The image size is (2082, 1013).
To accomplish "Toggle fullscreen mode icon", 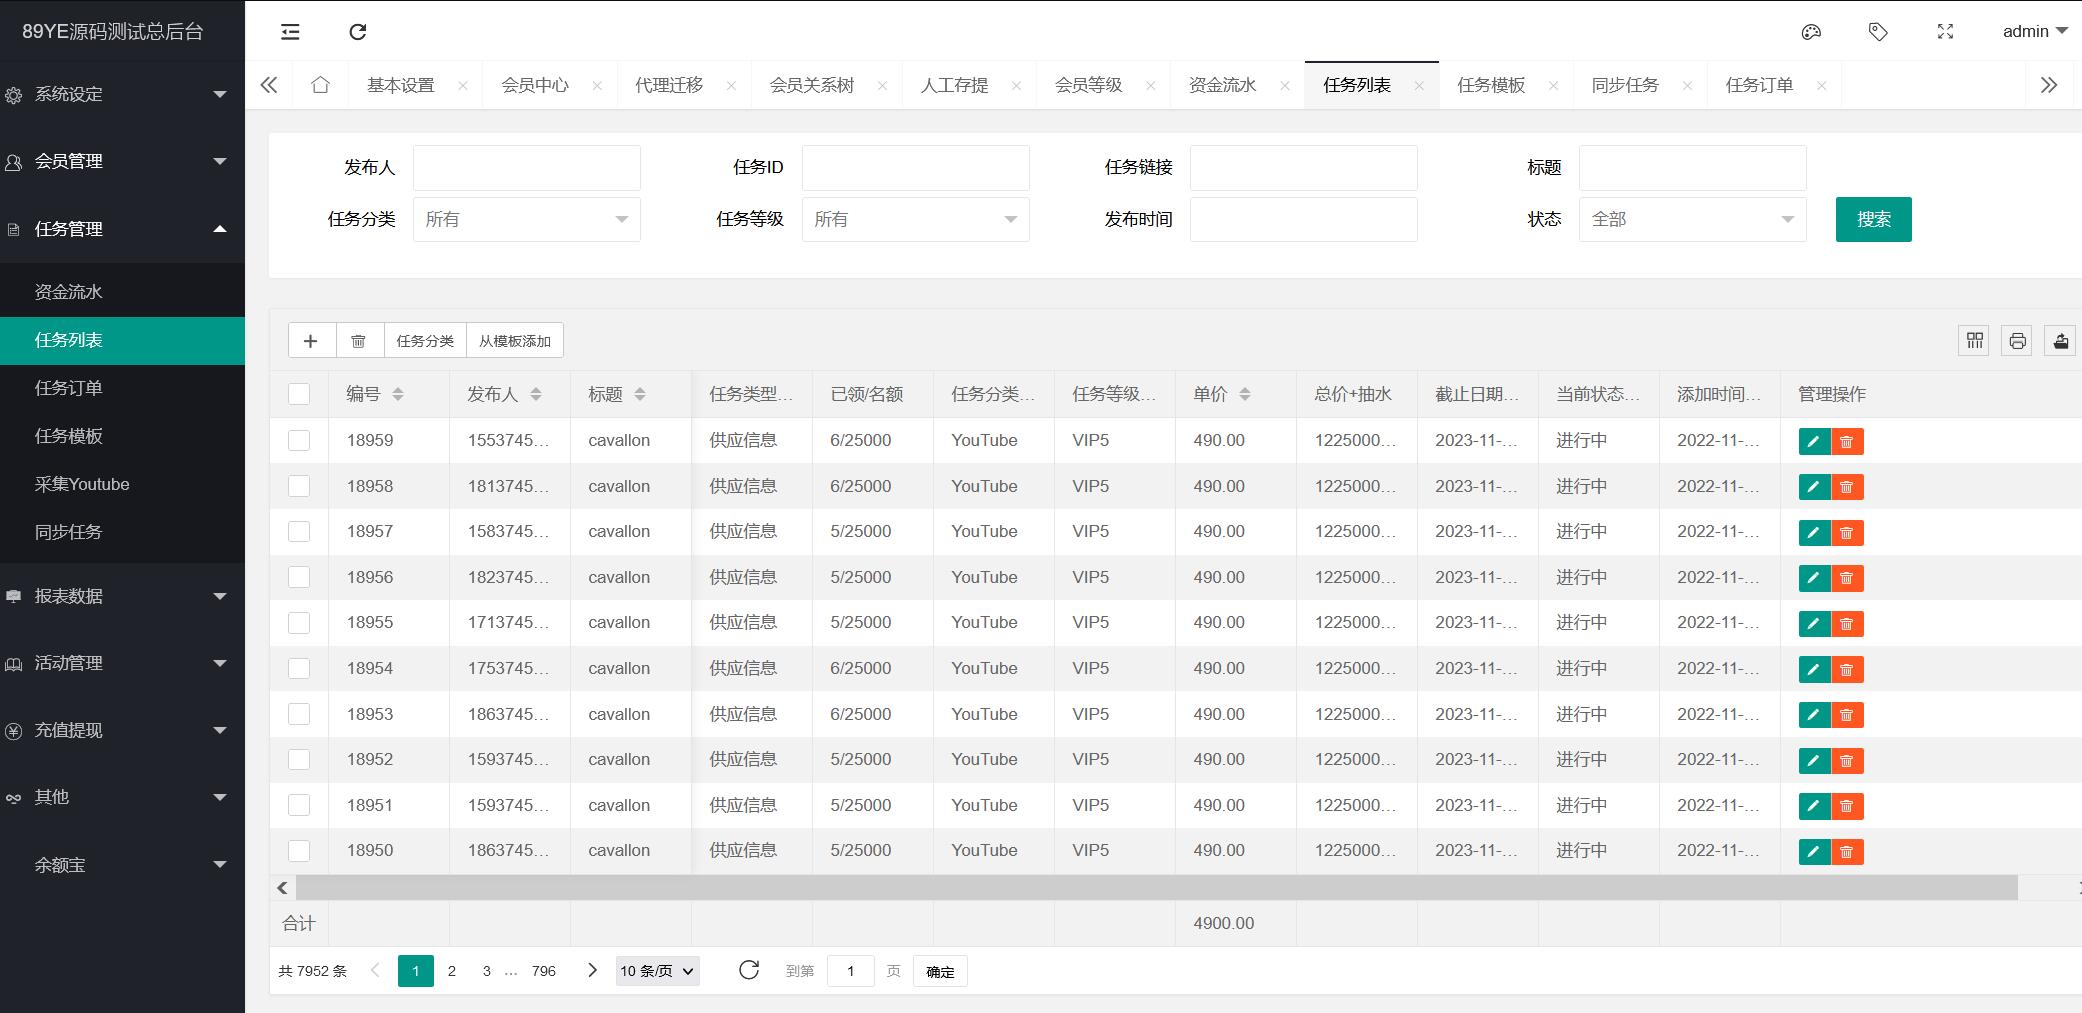I will (x=1945, y=32).
